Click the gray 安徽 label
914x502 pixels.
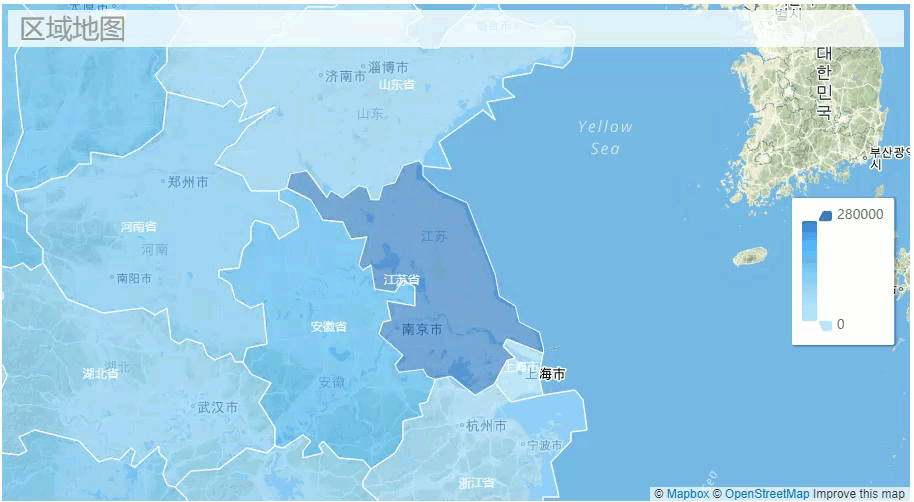(332, 382)
